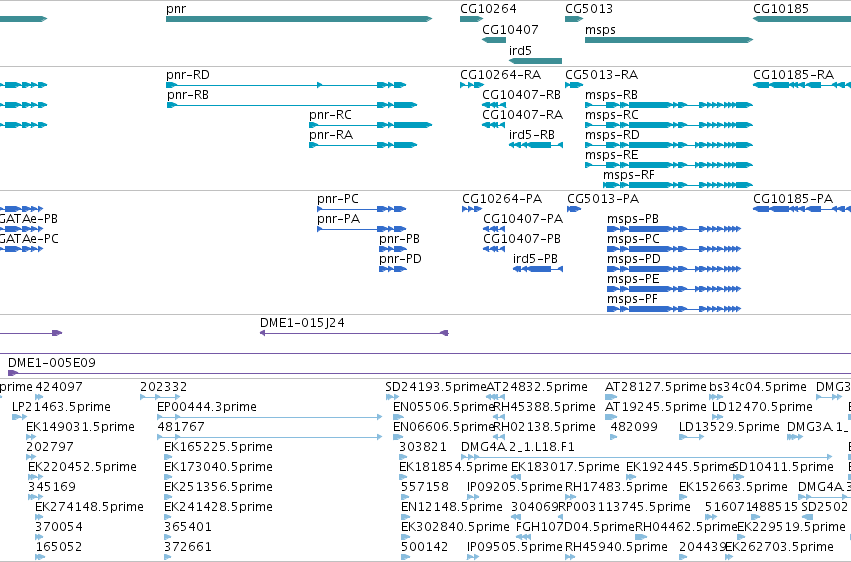Select protein msps-PE
851x562 pixels.
pyautogui.click(x=674, y=290)
